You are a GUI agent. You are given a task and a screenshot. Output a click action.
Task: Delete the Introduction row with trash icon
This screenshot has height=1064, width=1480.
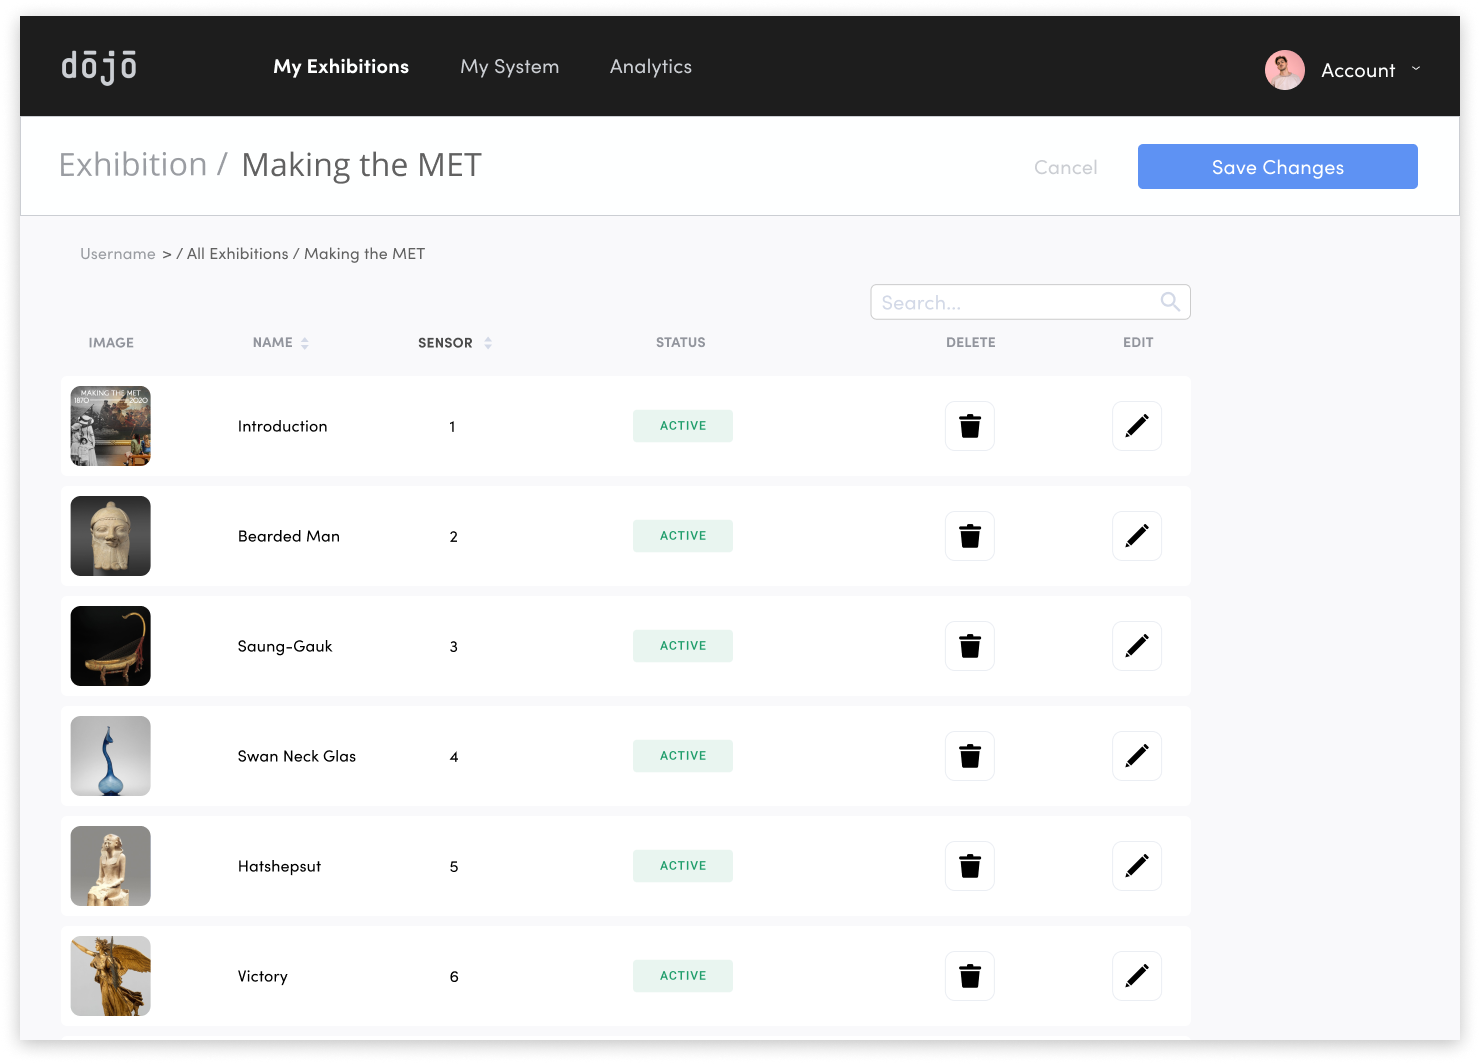[970, 426]
